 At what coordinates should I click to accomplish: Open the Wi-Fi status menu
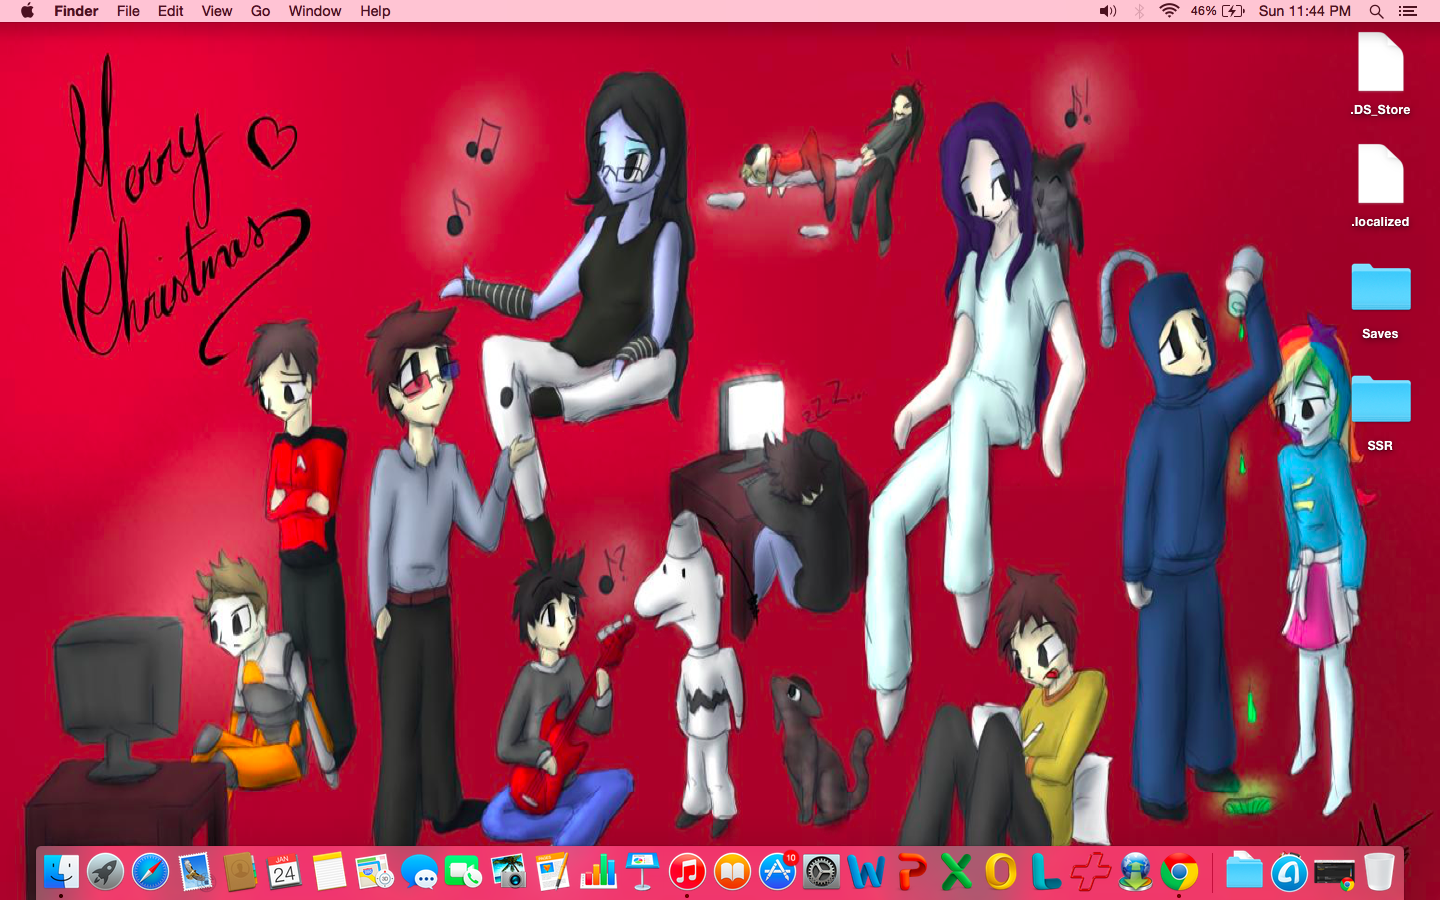click(x=1169, y=11)
